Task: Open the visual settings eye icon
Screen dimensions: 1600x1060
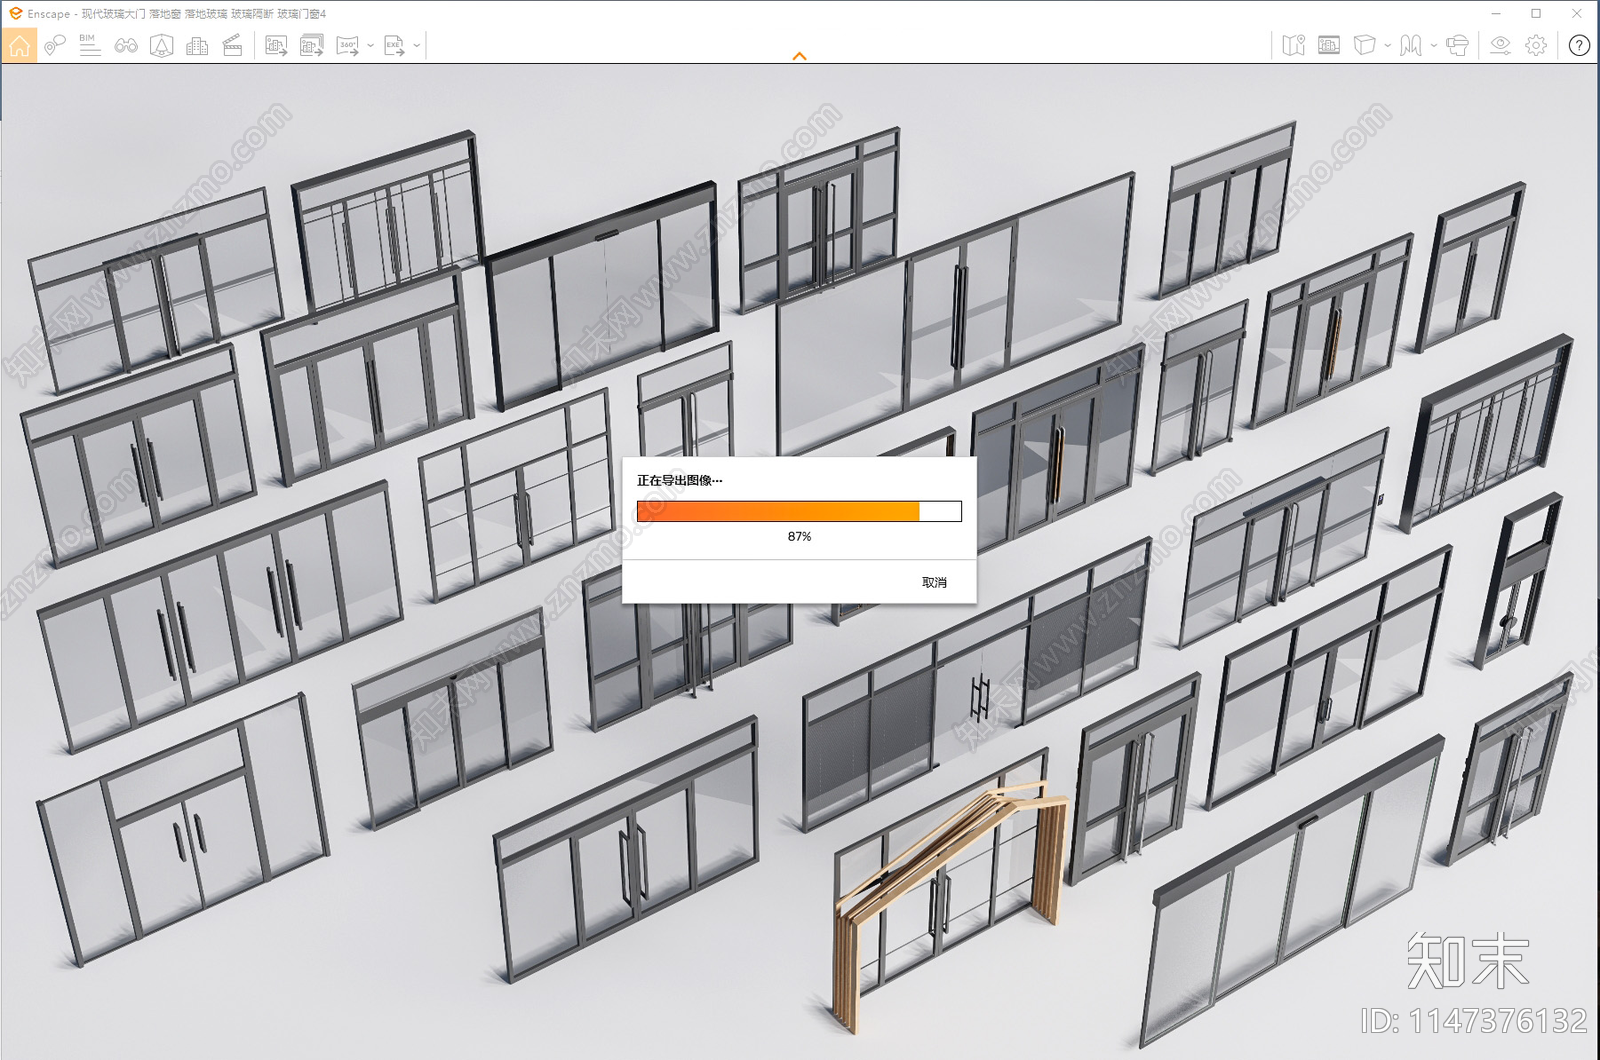Action: coord(1500,45)
